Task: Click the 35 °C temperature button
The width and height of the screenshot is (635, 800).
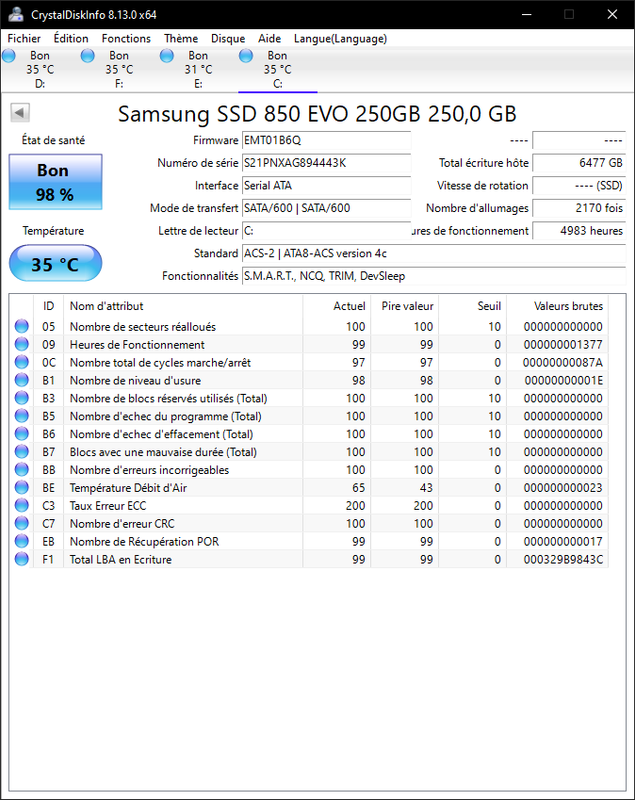Action: 55,263
